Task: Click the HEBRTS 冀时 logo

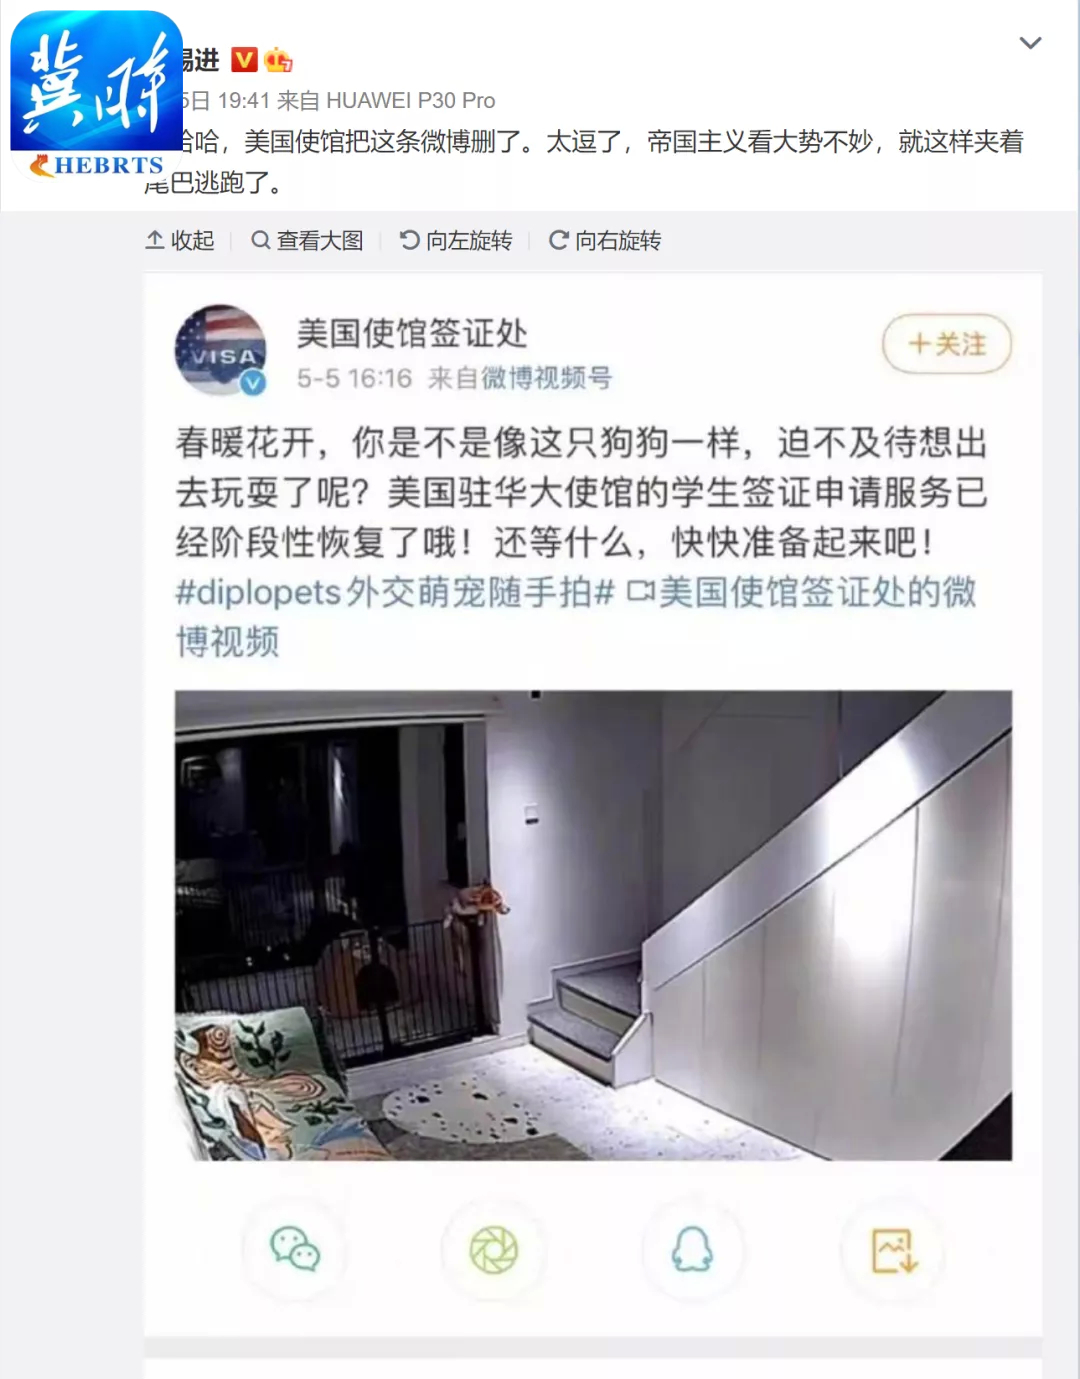Action: [97, 96]
